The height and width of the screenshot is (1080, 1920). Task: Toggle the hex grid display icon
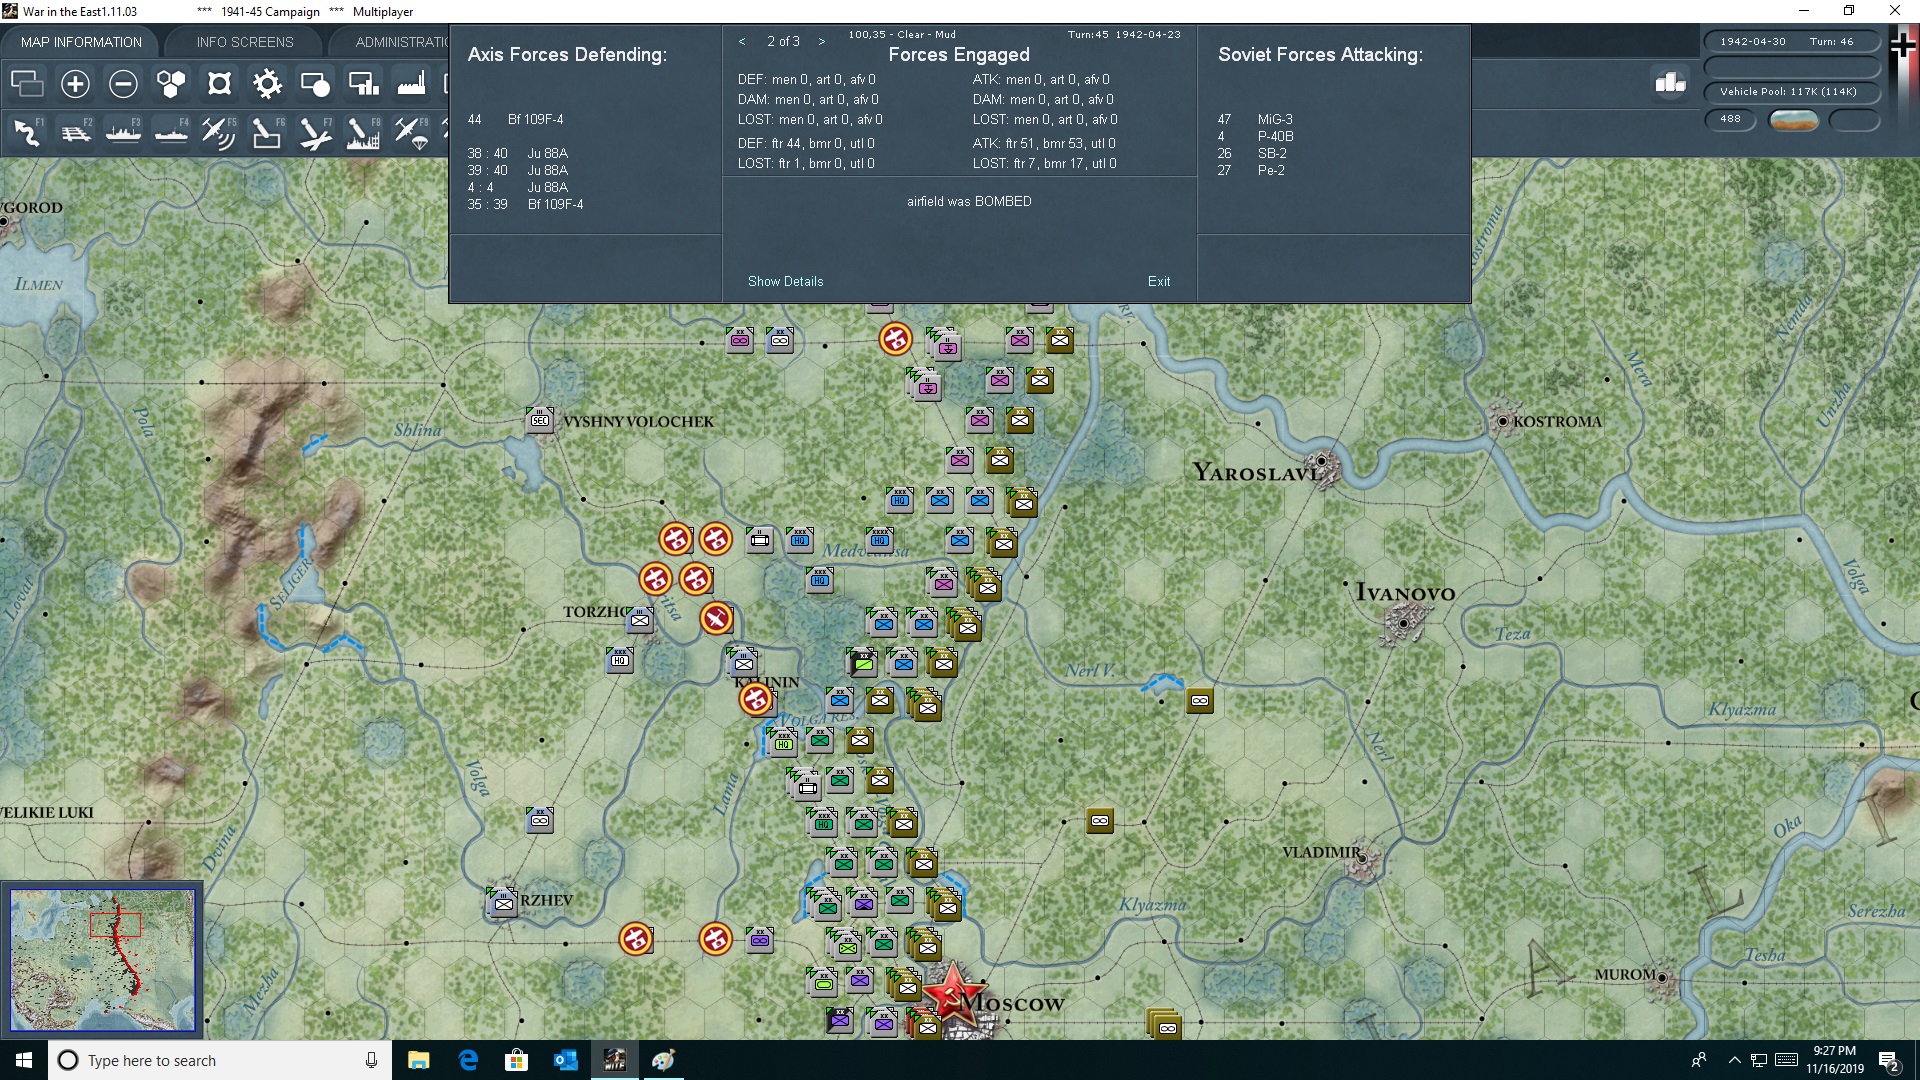click(x=171, y=83)
